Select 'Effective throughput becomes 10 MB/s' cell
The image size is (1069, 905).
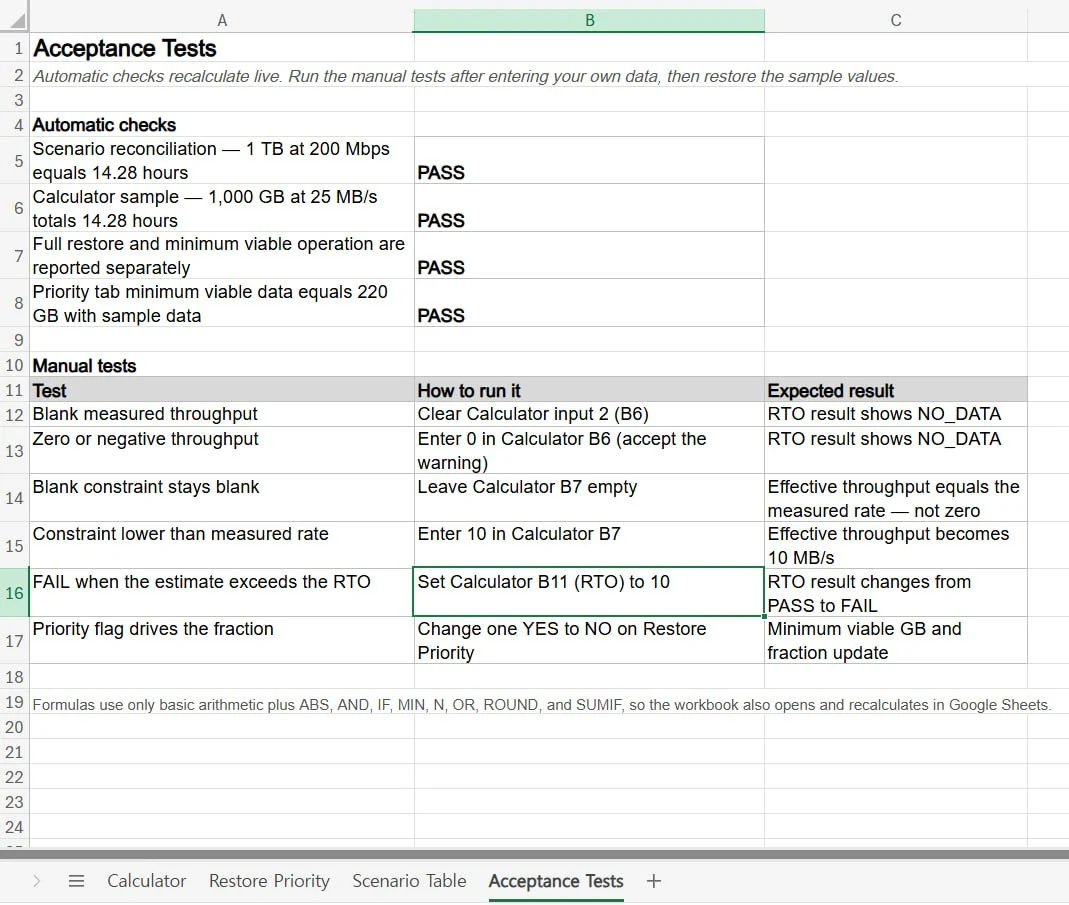click(x=895, y=545)
